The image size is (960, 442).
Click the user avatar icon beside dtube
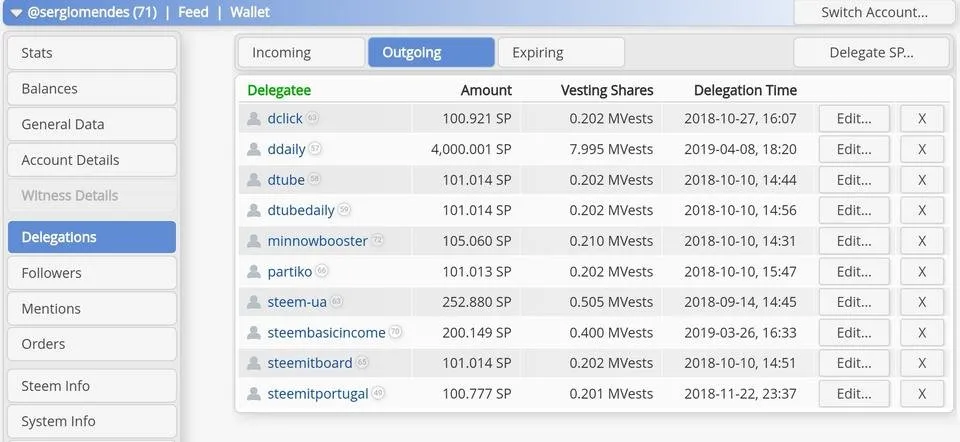pyautogui.click(x=254, y=179)
